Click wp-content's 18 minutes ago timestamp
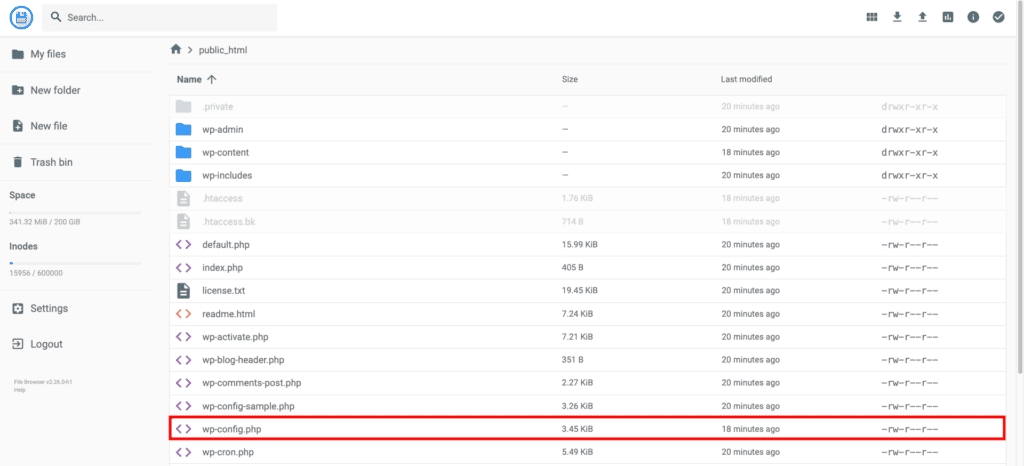Viewport: 1024px width, 466px height. (750, 152)
